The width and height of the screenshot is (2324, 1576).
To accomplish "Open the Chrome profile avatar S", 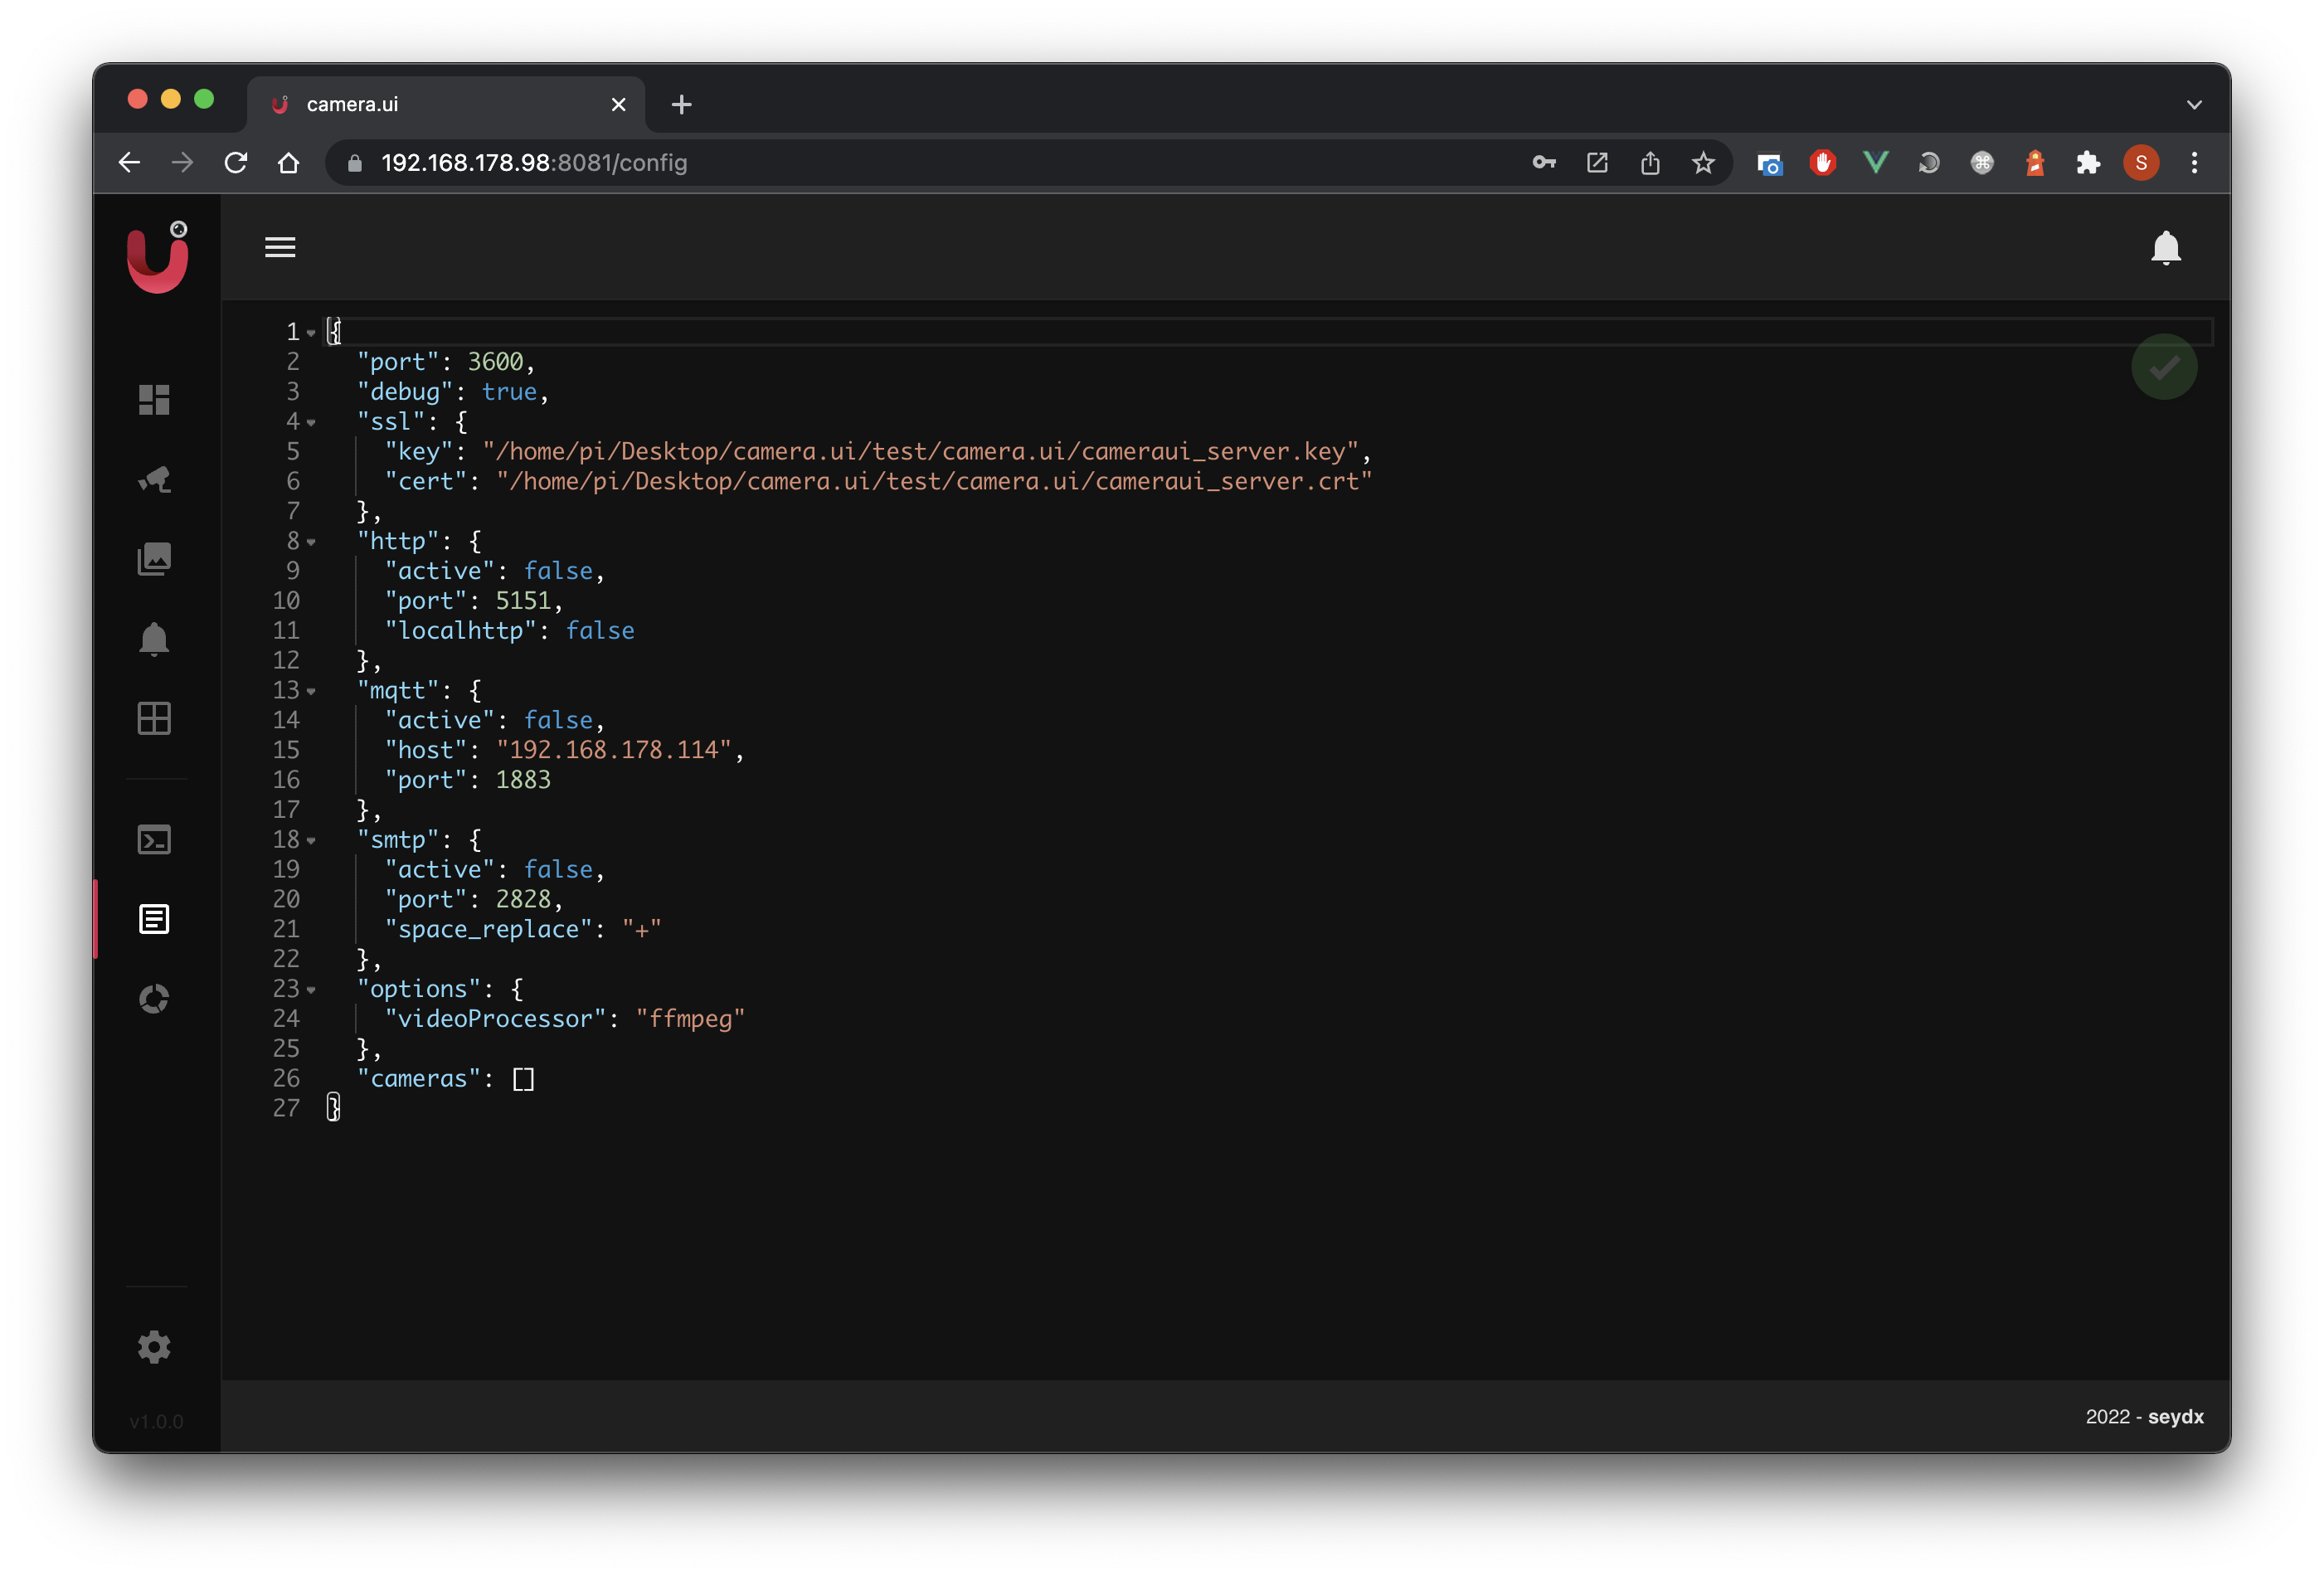I will 2140,163.
